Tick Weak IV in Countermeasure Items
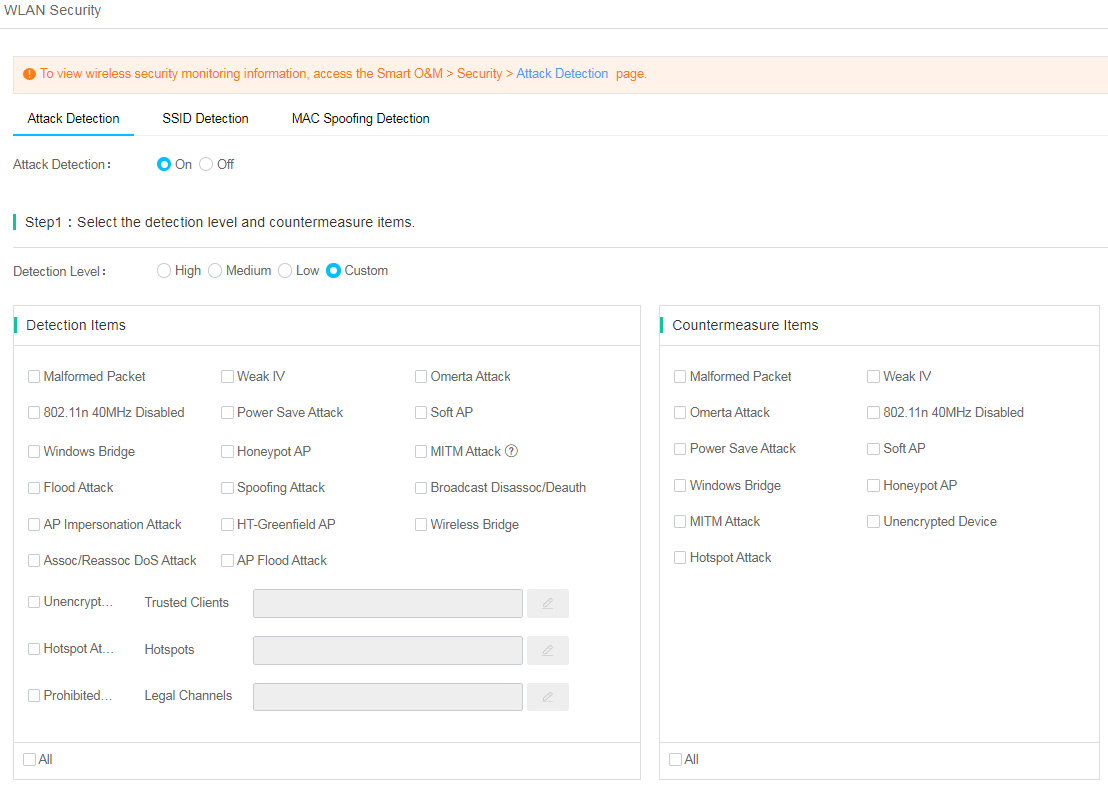The image size is (1108, 787). pos(873,377)
